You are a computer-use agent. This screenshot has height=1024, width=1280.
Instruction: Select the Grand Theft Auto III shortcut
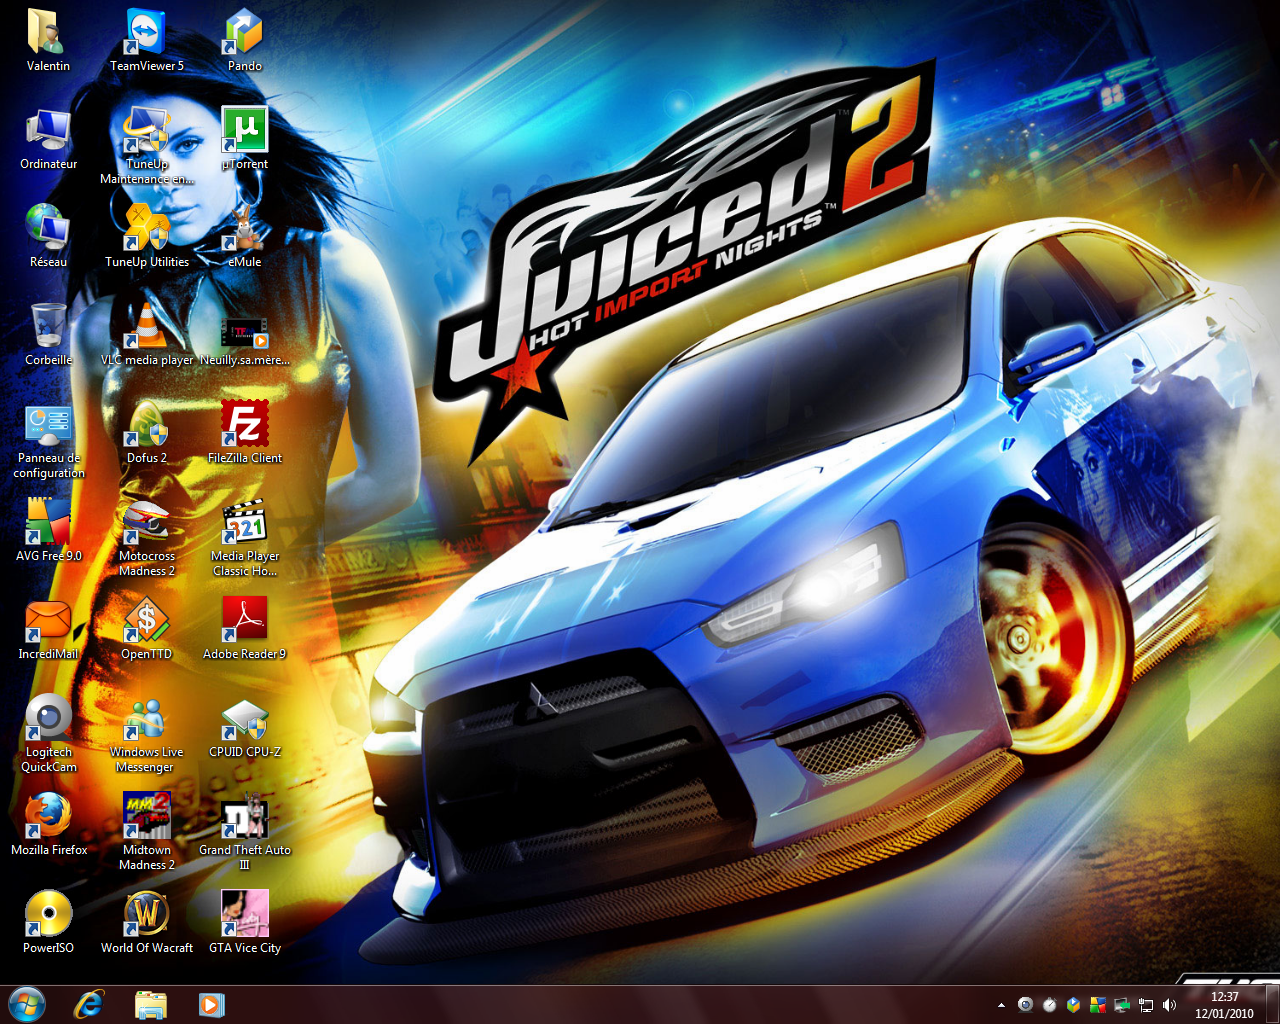[245, 831]
